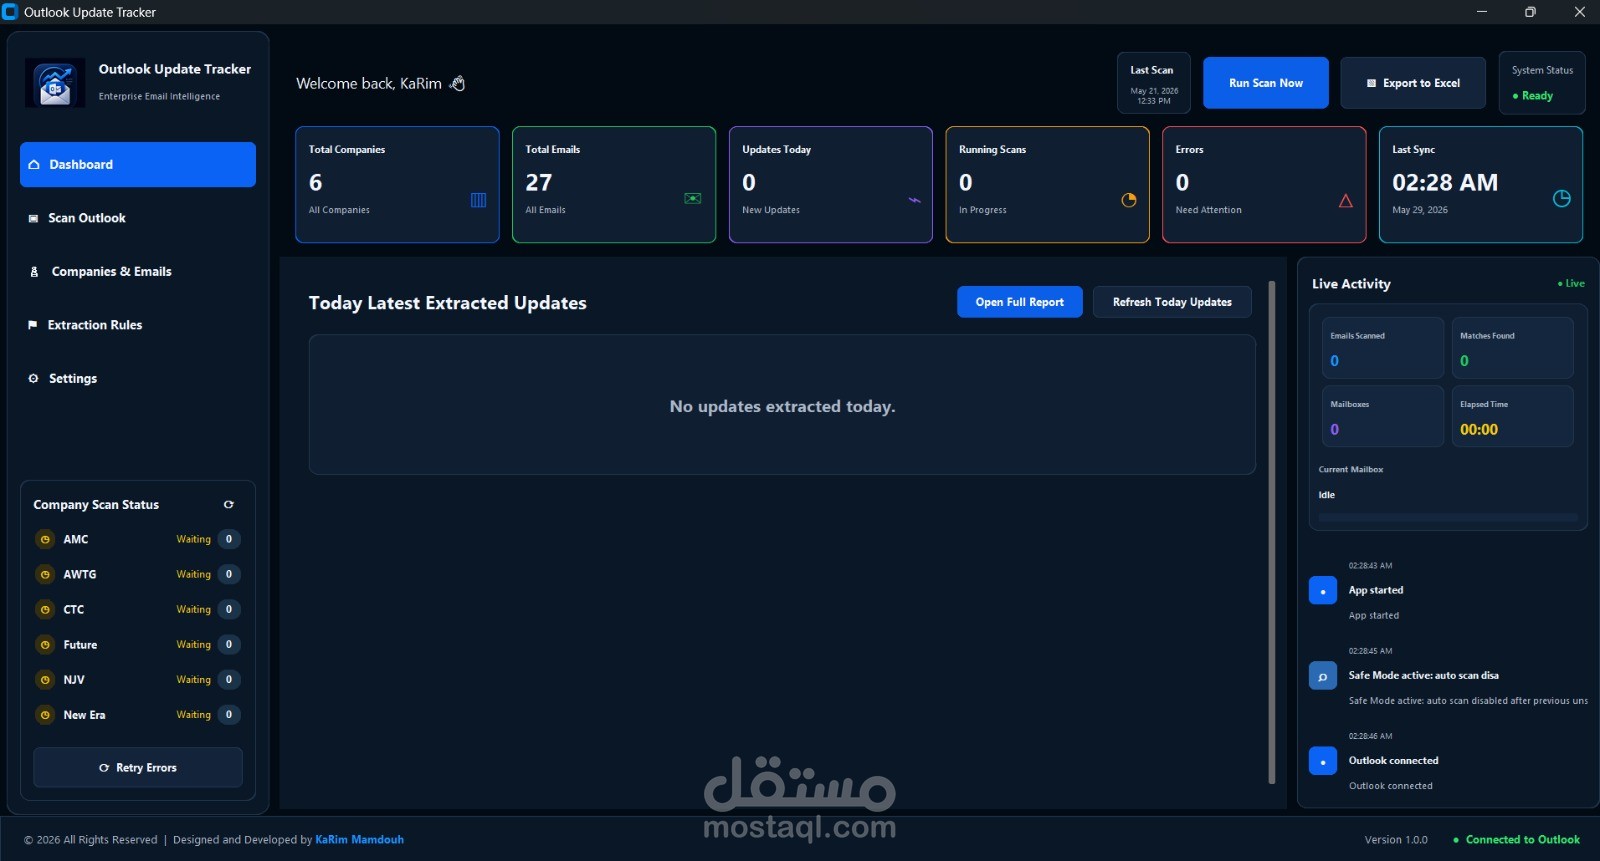The image size is (1600, 861).
Task: Click the CTC waiting status icon
Action: tap(45, 609)
